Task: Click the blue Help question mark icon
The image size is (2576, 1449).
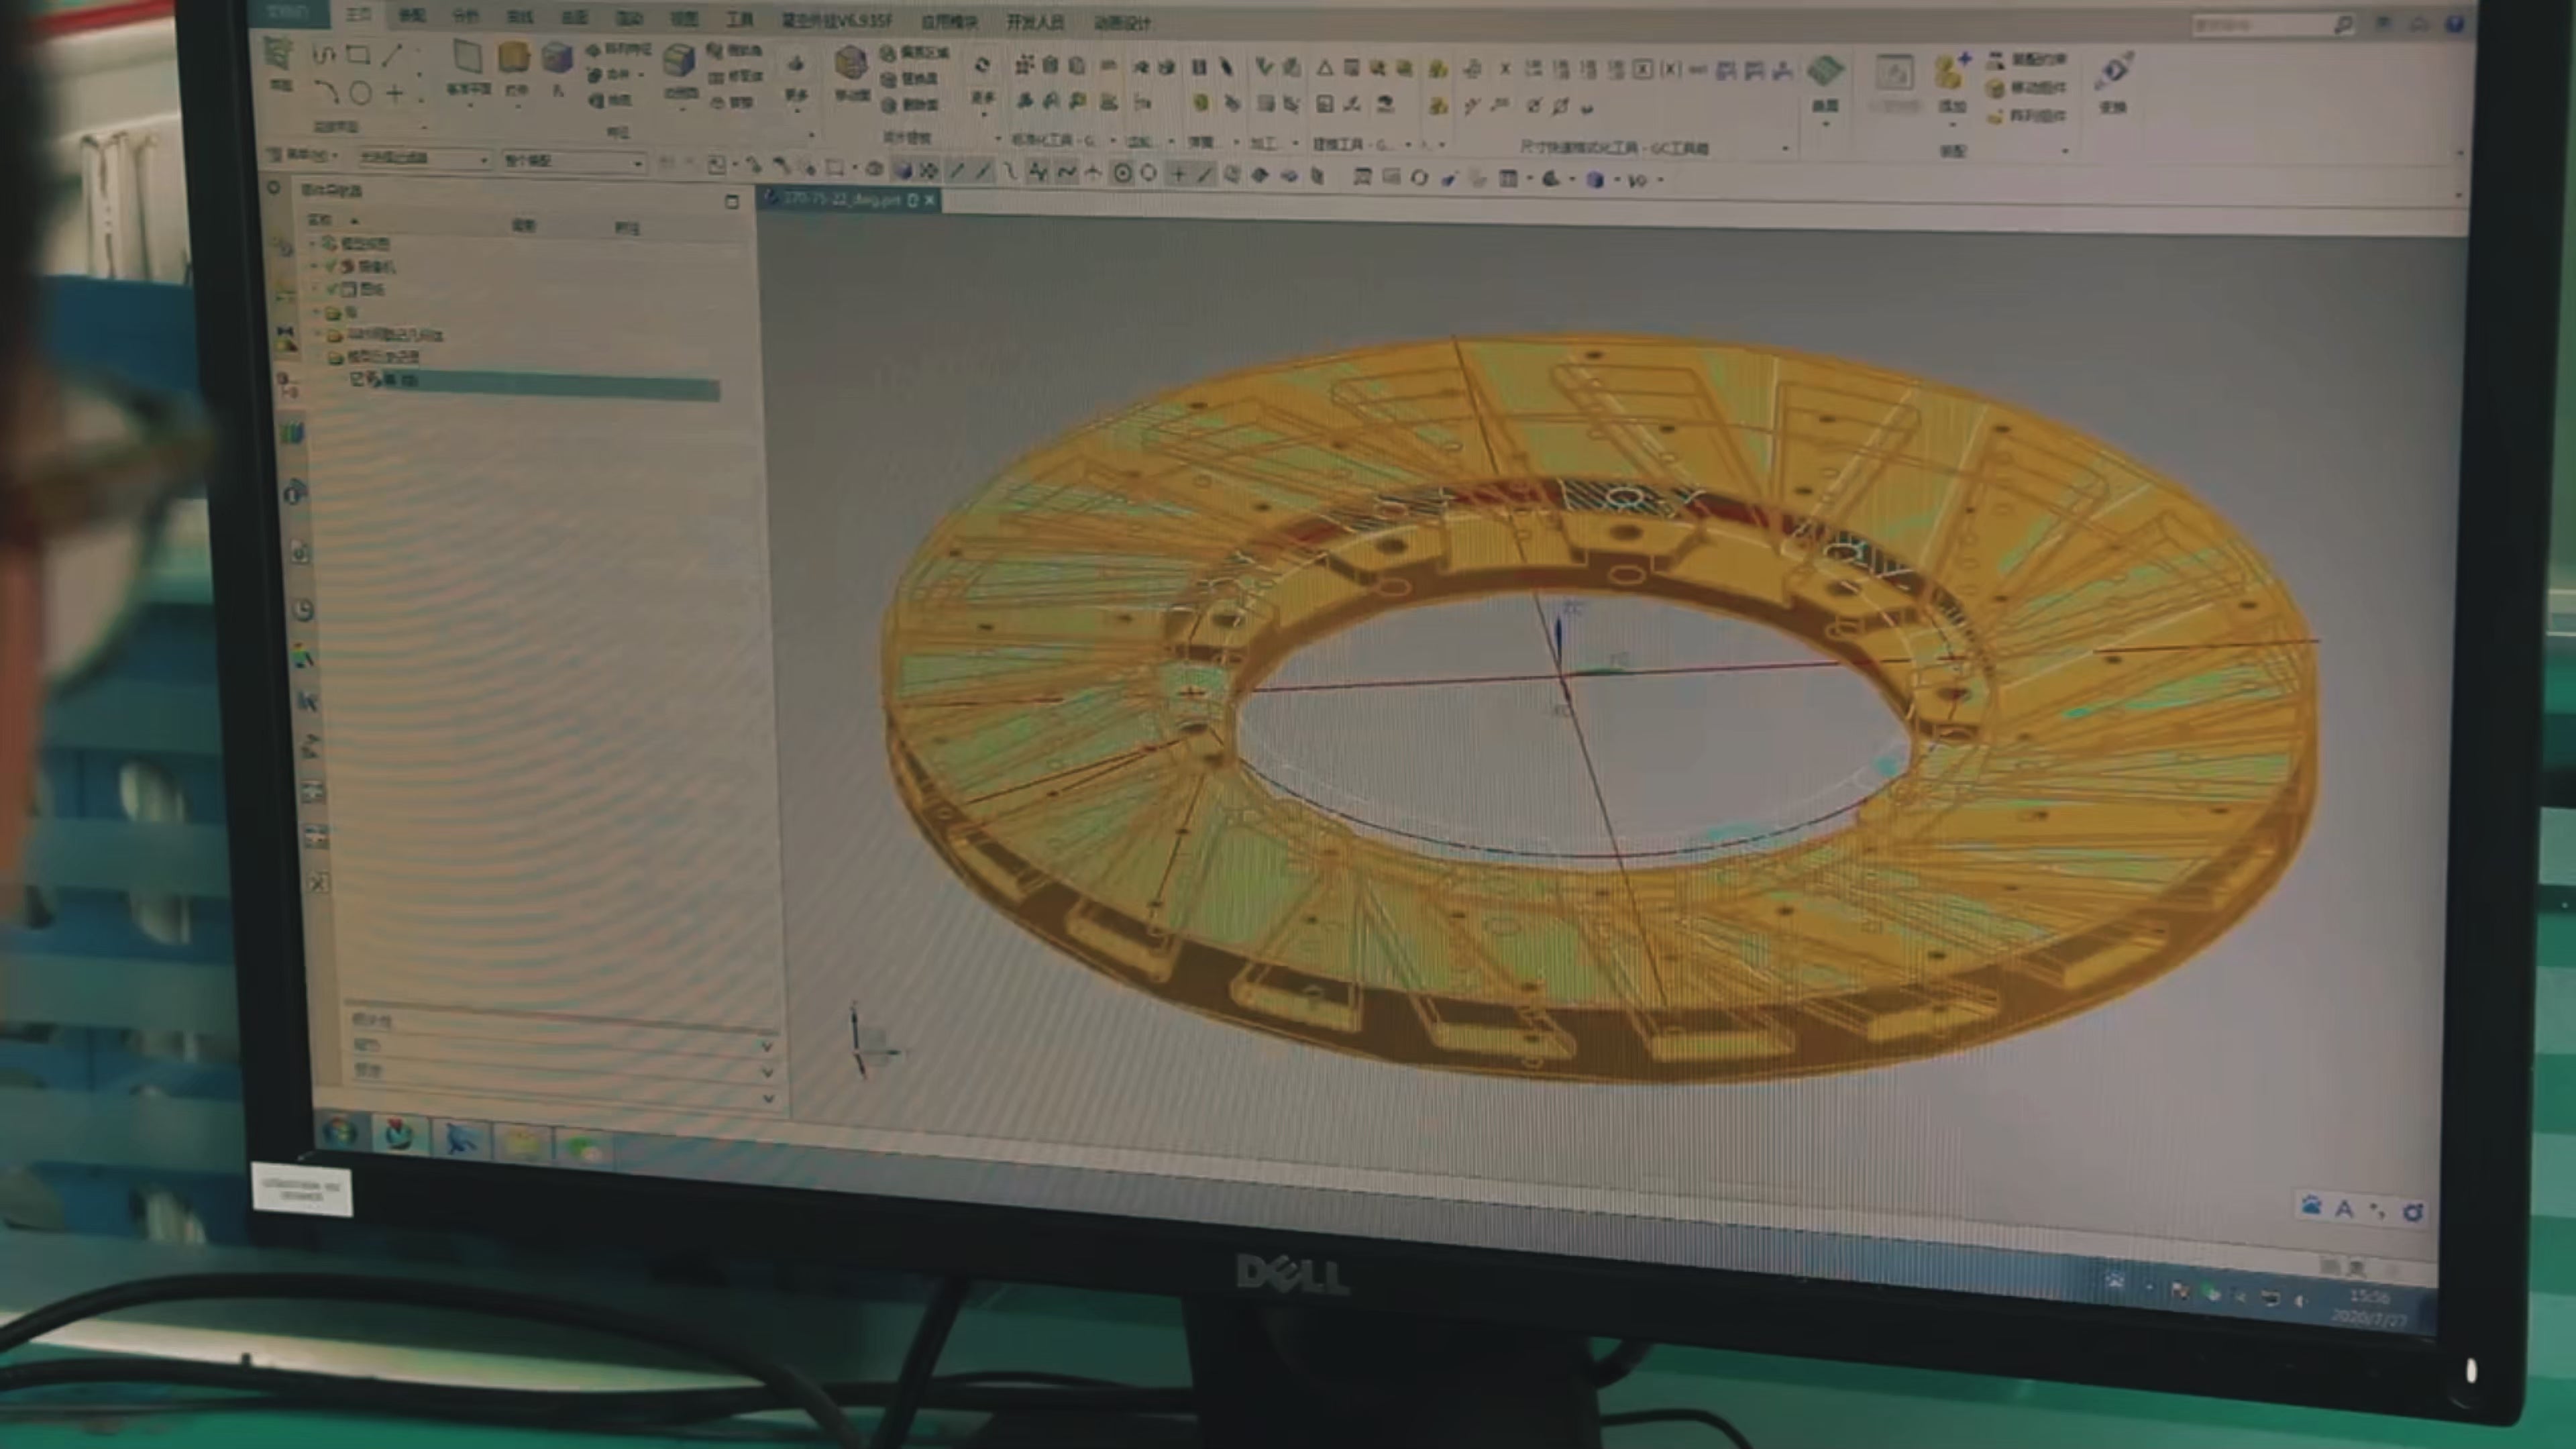Action: click(2454, 24)
